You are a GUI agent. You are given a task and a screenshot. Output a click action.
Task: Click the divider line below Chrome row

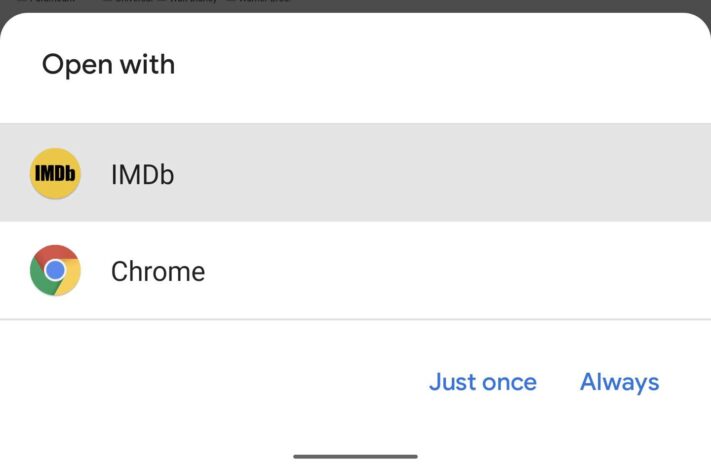tap(356, 319)
